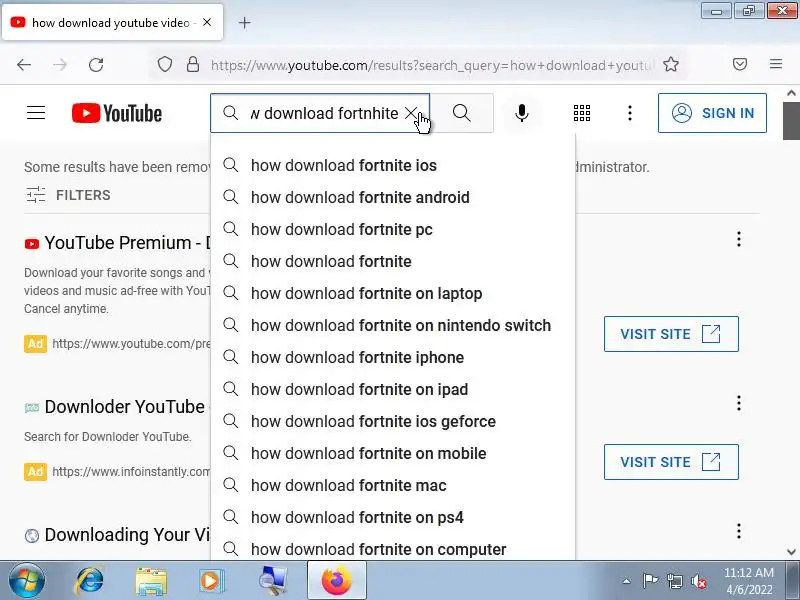
Task: Close the 'how download youtube video' tab
Action: coord(207,22)
